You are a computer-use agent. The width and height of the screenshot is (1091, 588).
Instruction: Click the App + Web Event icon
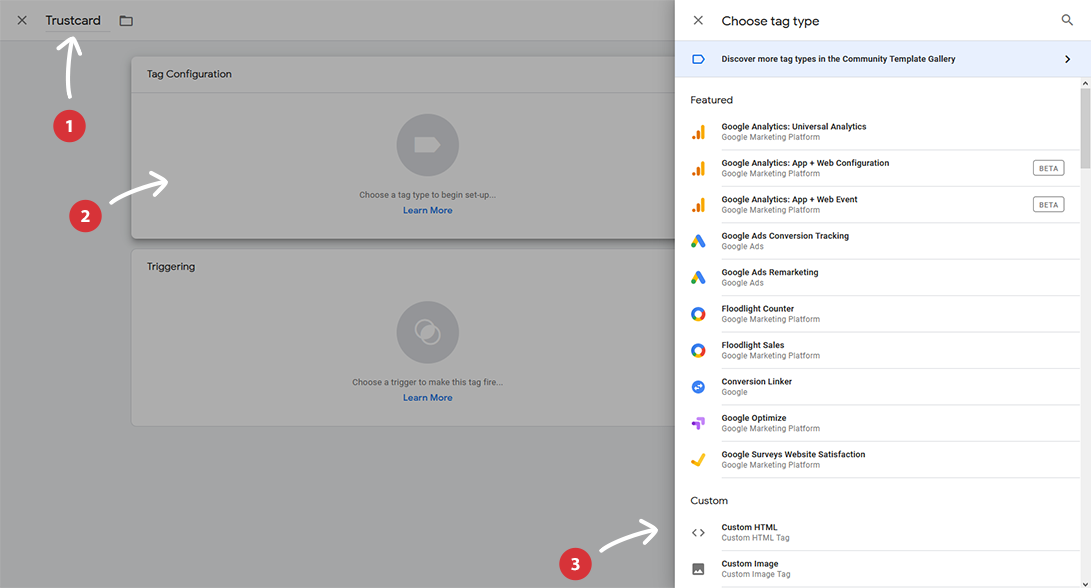pyautogui.click(x=699, y=205)
